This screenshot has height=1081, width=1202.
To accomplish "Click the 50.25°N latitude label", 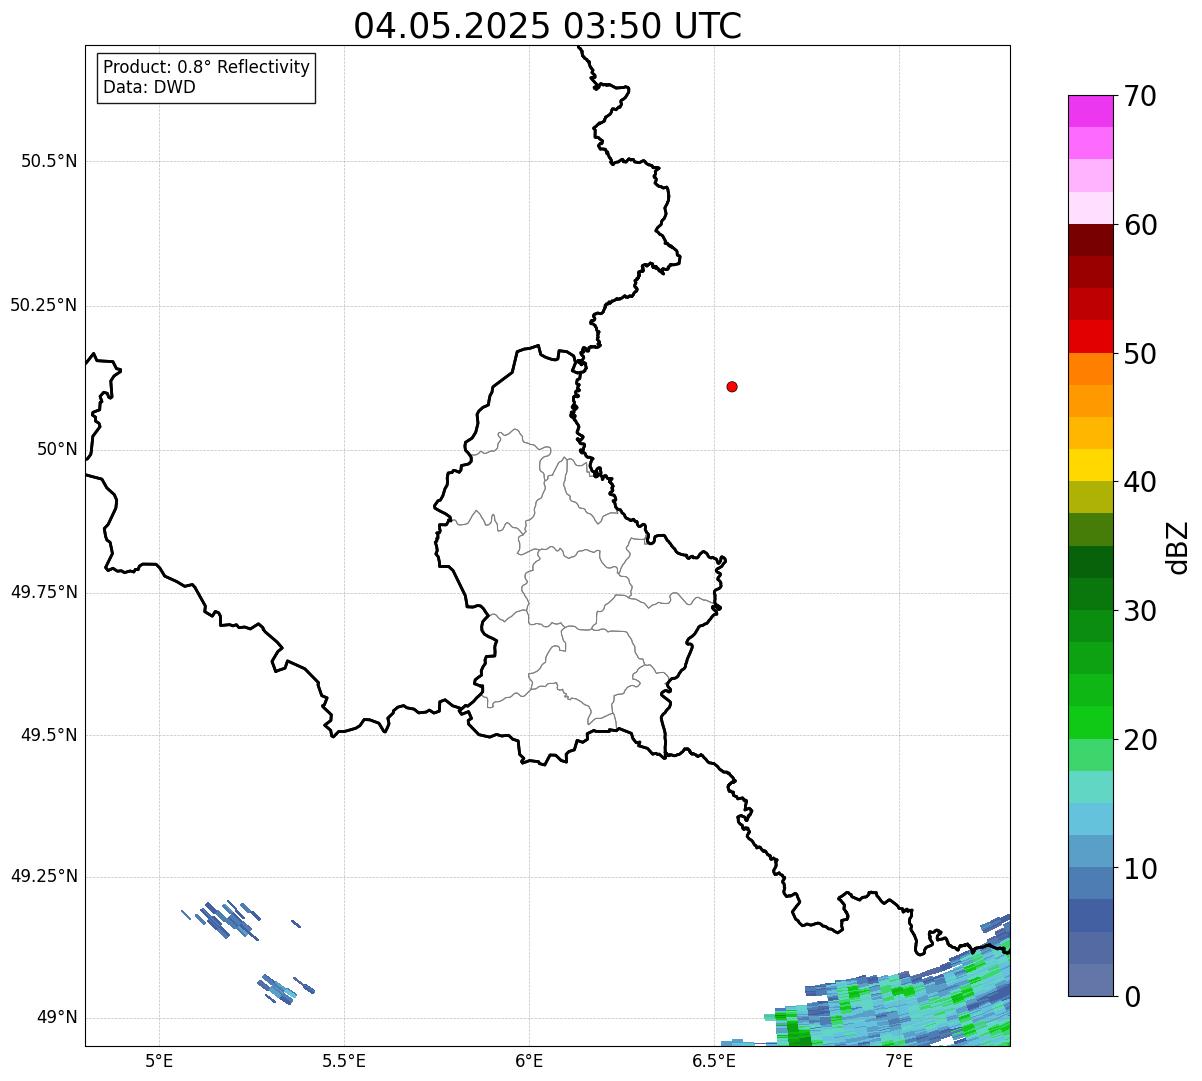I will click(x=43, y=305).
